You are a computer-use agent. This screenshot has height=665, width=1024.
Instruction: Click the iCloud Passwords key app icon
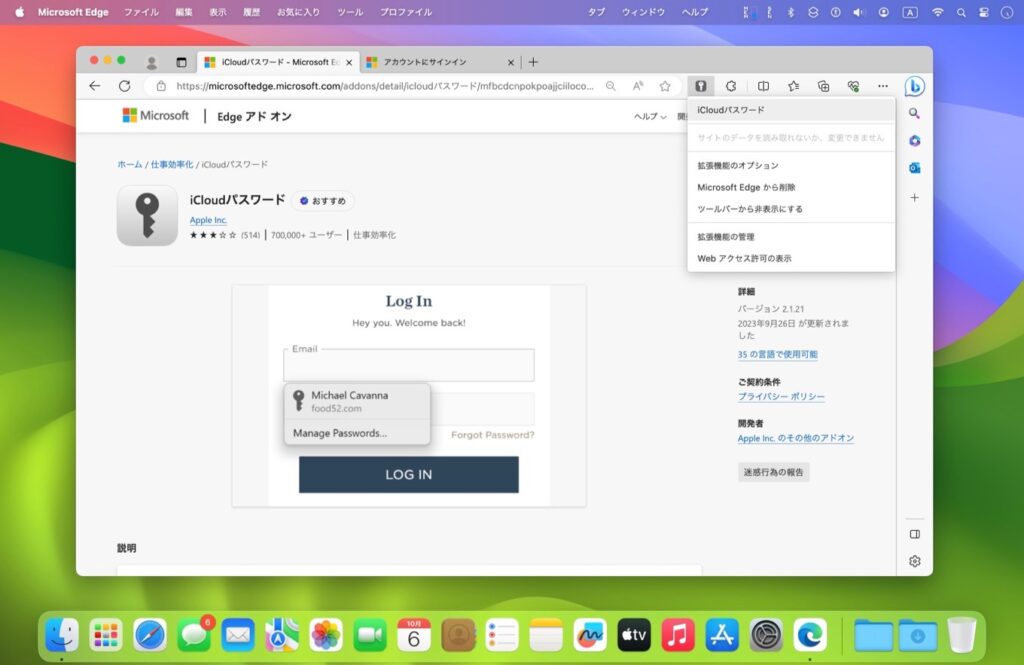(x=147, y=216)
